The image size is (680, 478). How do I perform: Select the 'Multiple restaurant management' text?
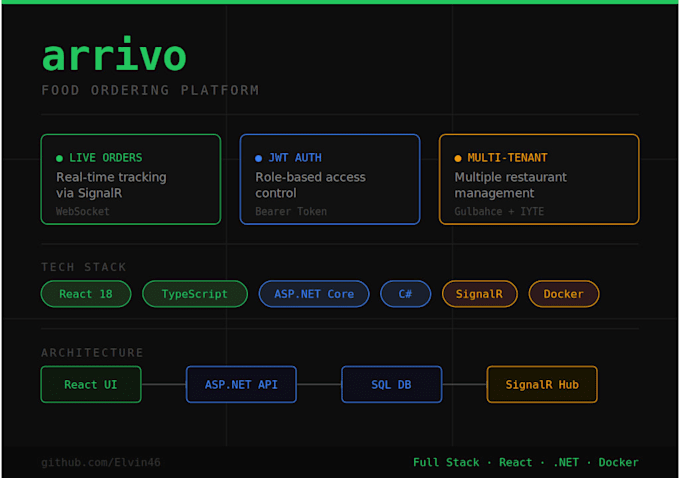[x=510, y=185]
